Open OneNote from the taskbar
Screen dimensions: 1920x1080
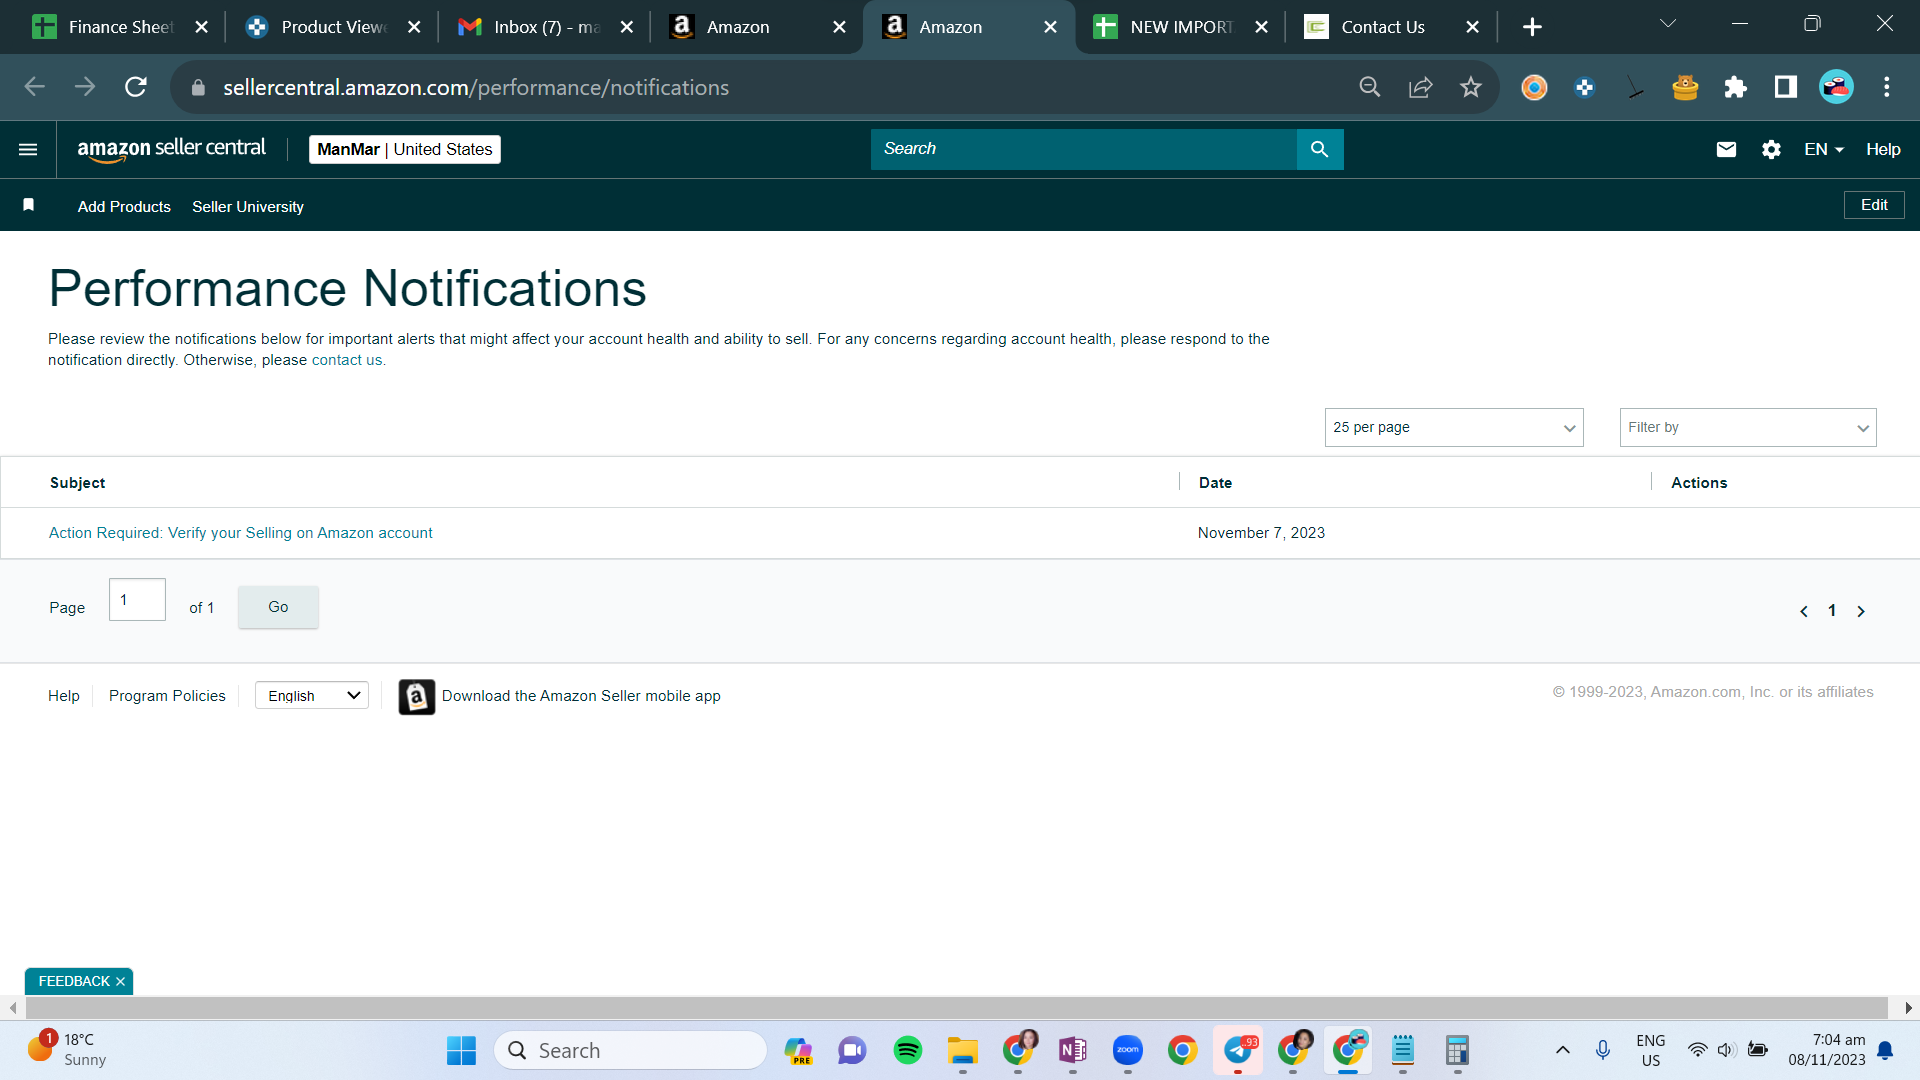pyautogui.click(x=1073, y=1050)
